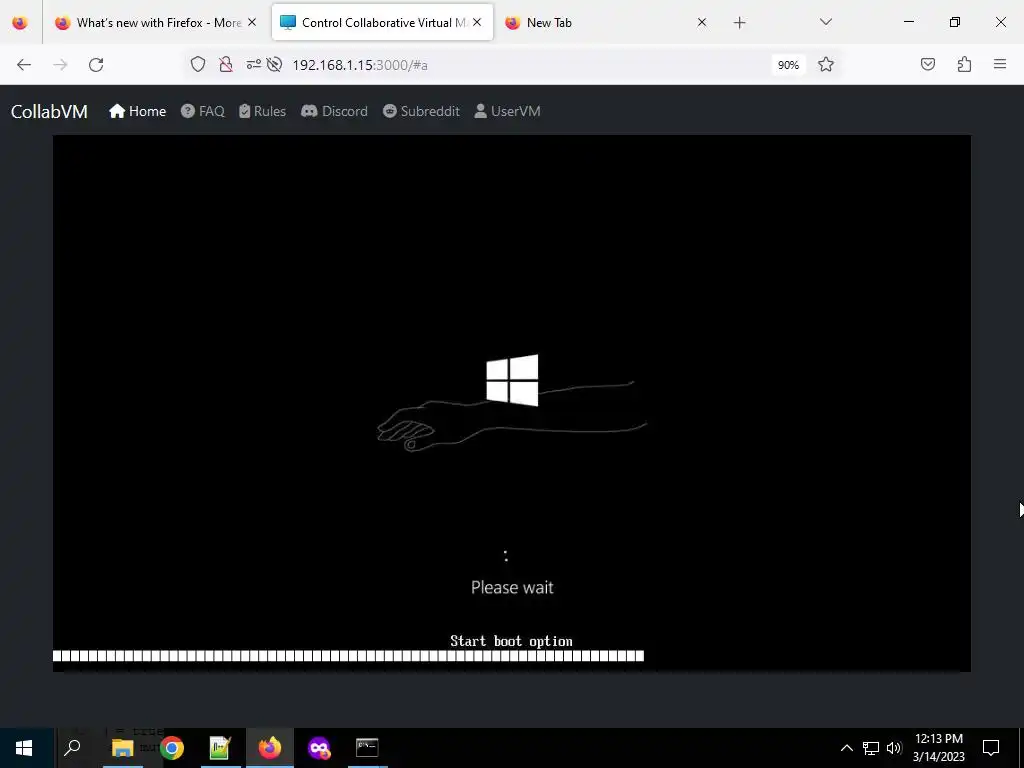The height and width of the screenshot is (768, 1024).
Task: Open the purple mask app in taskbar
Action: (x=319, y=748)
